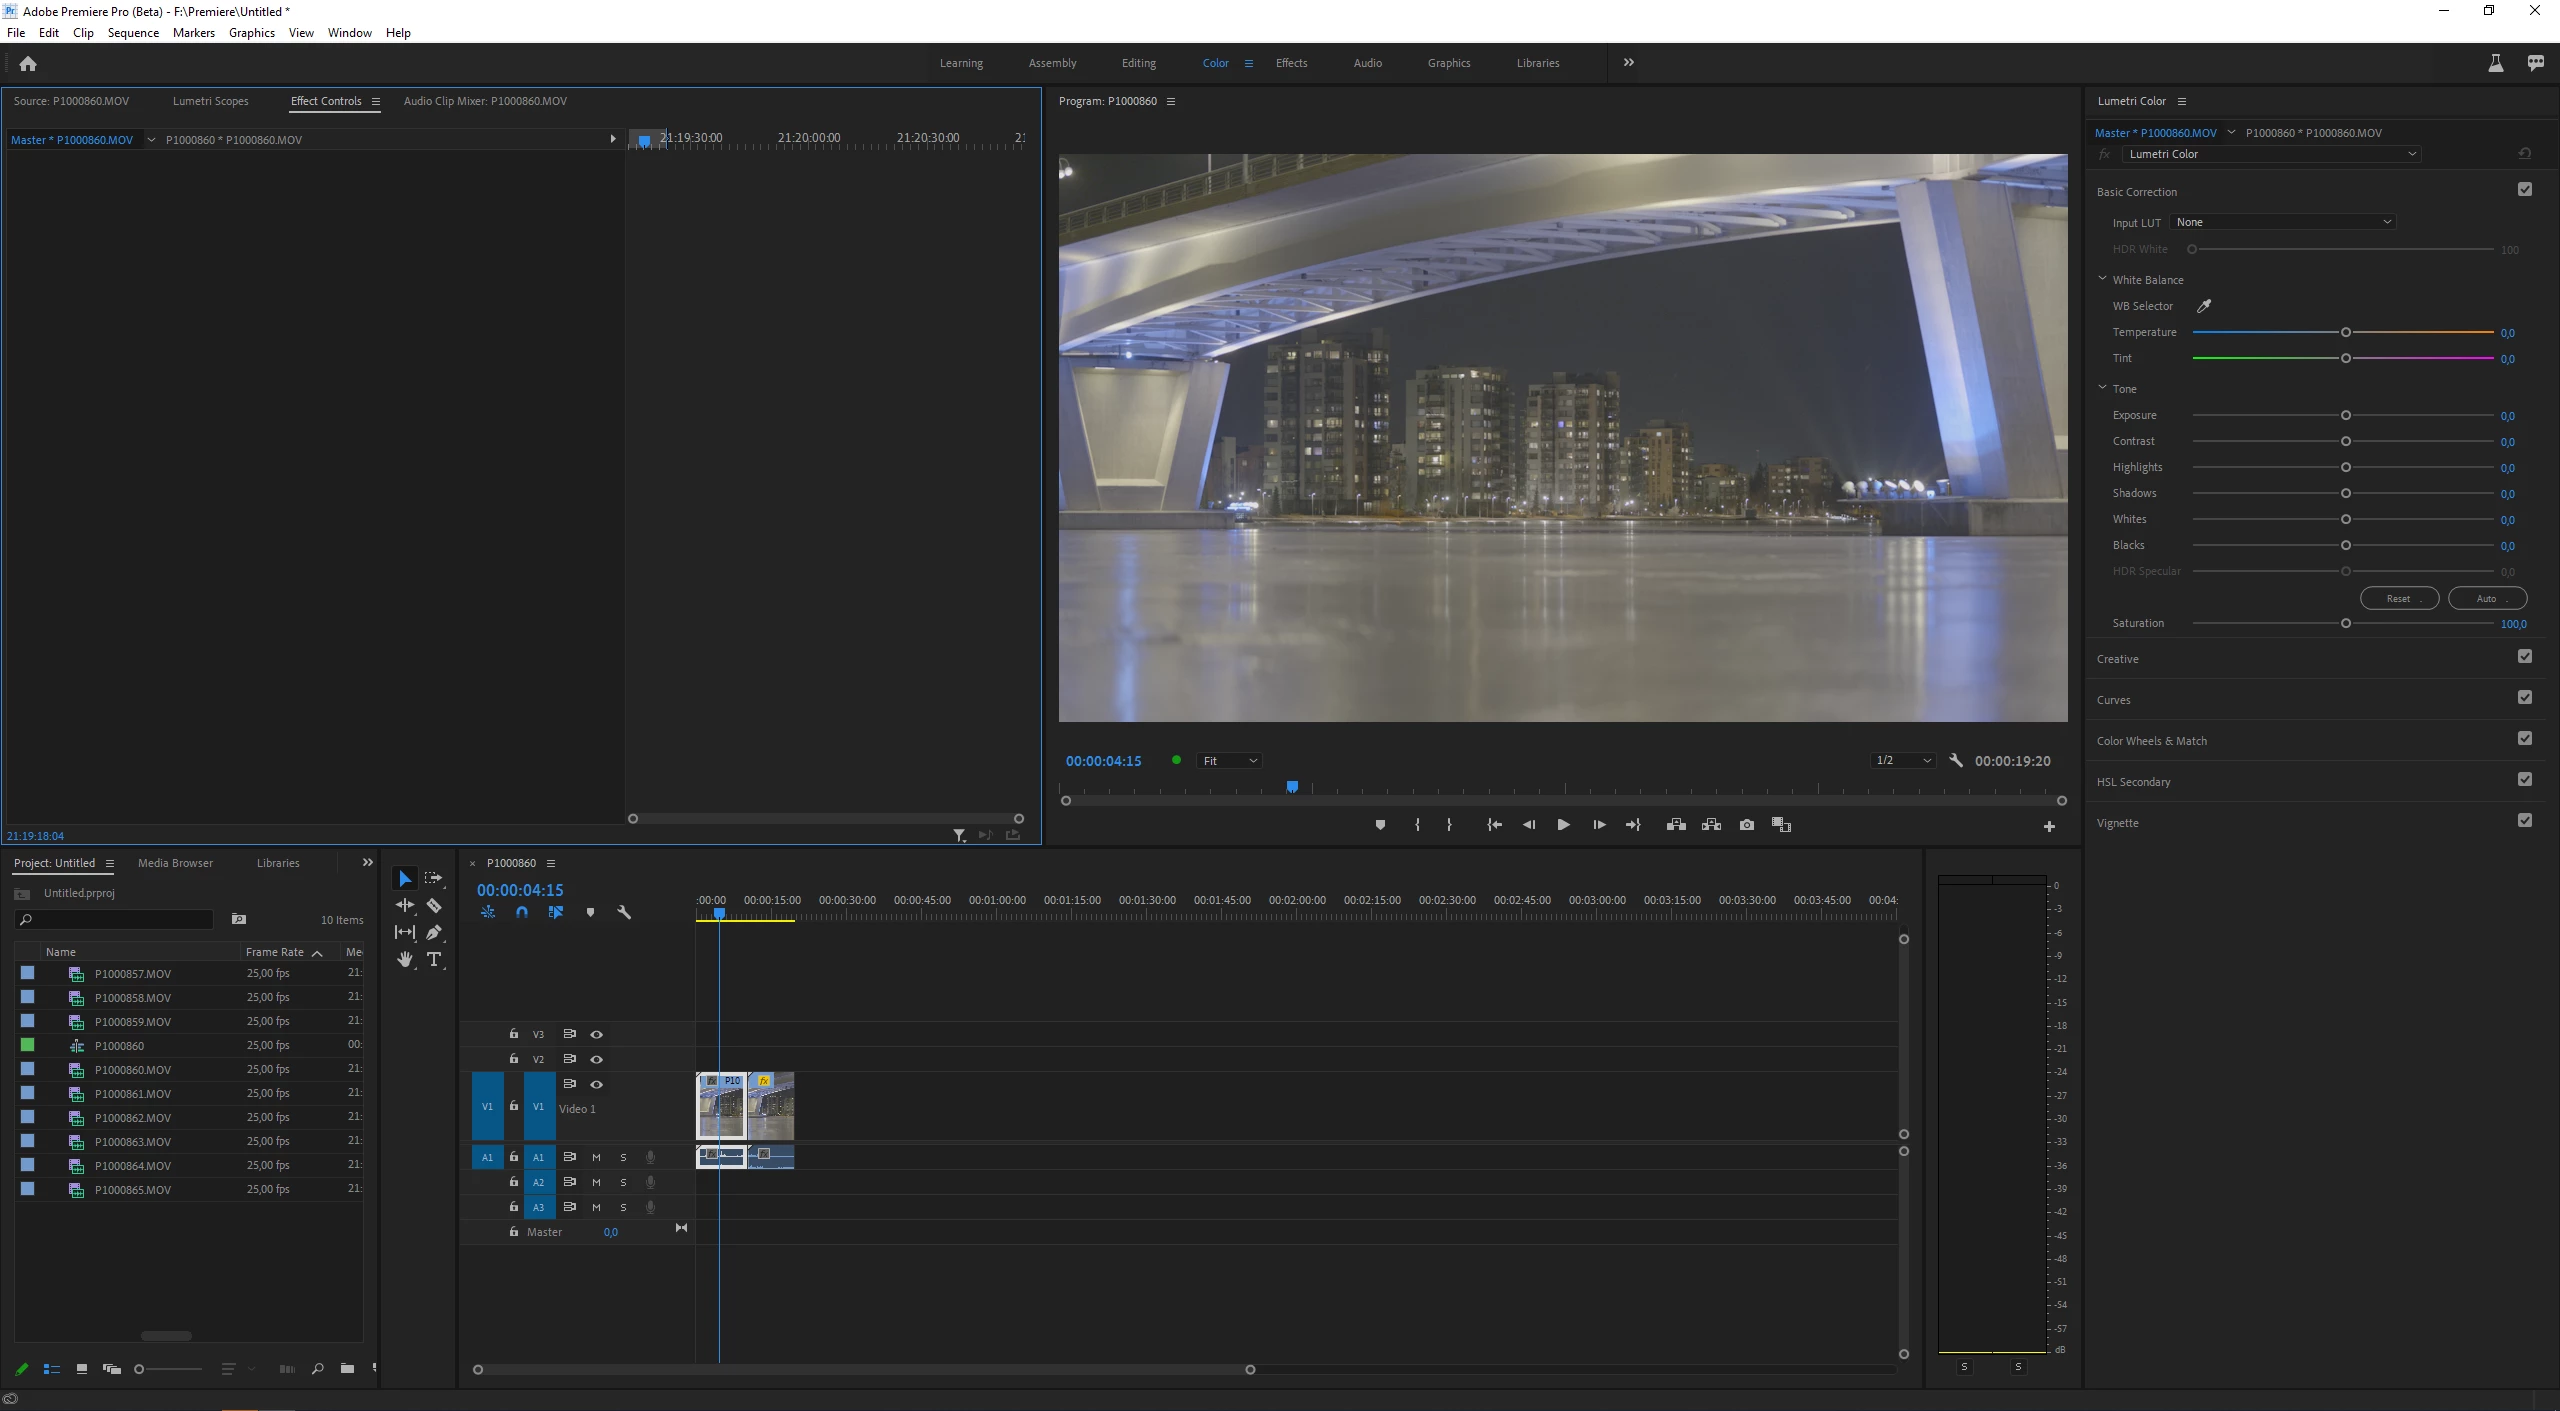Disable the Basic Correction checkbox
This screenshot has height=1411, width=2560.
[2524, 190]
